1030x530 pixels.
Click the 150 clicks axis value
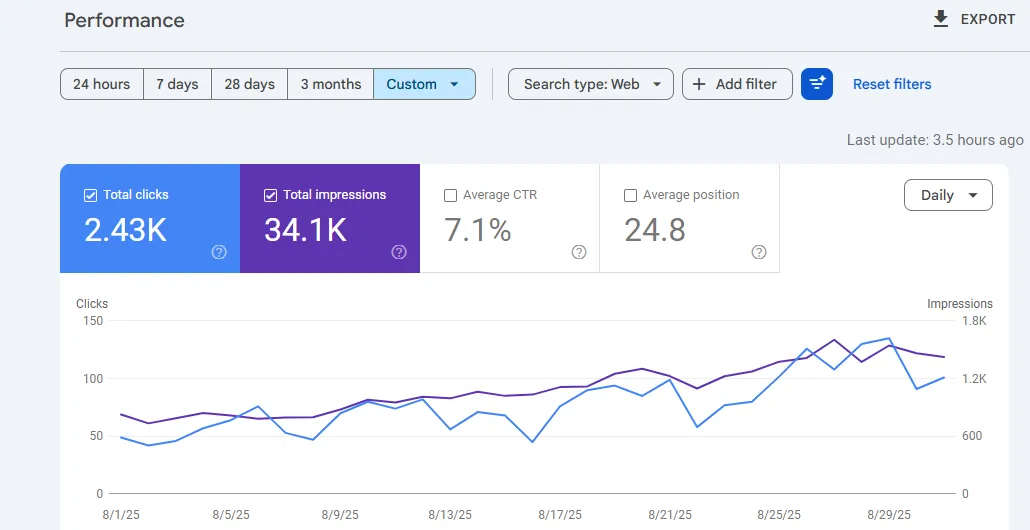coord(93,321)
